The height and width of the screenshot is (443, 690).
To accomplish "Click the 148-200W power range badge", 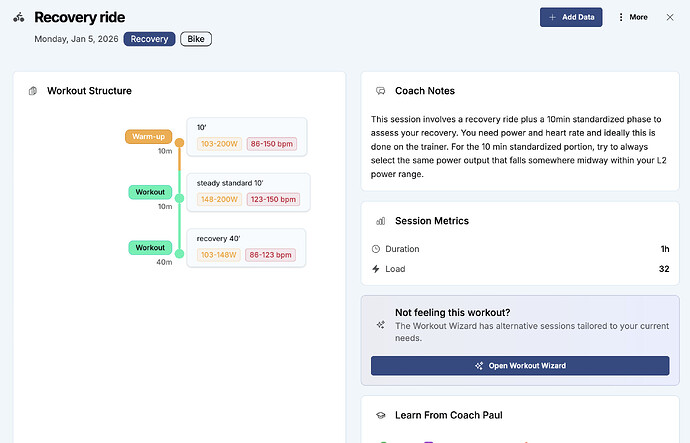I will coord(219,199).
